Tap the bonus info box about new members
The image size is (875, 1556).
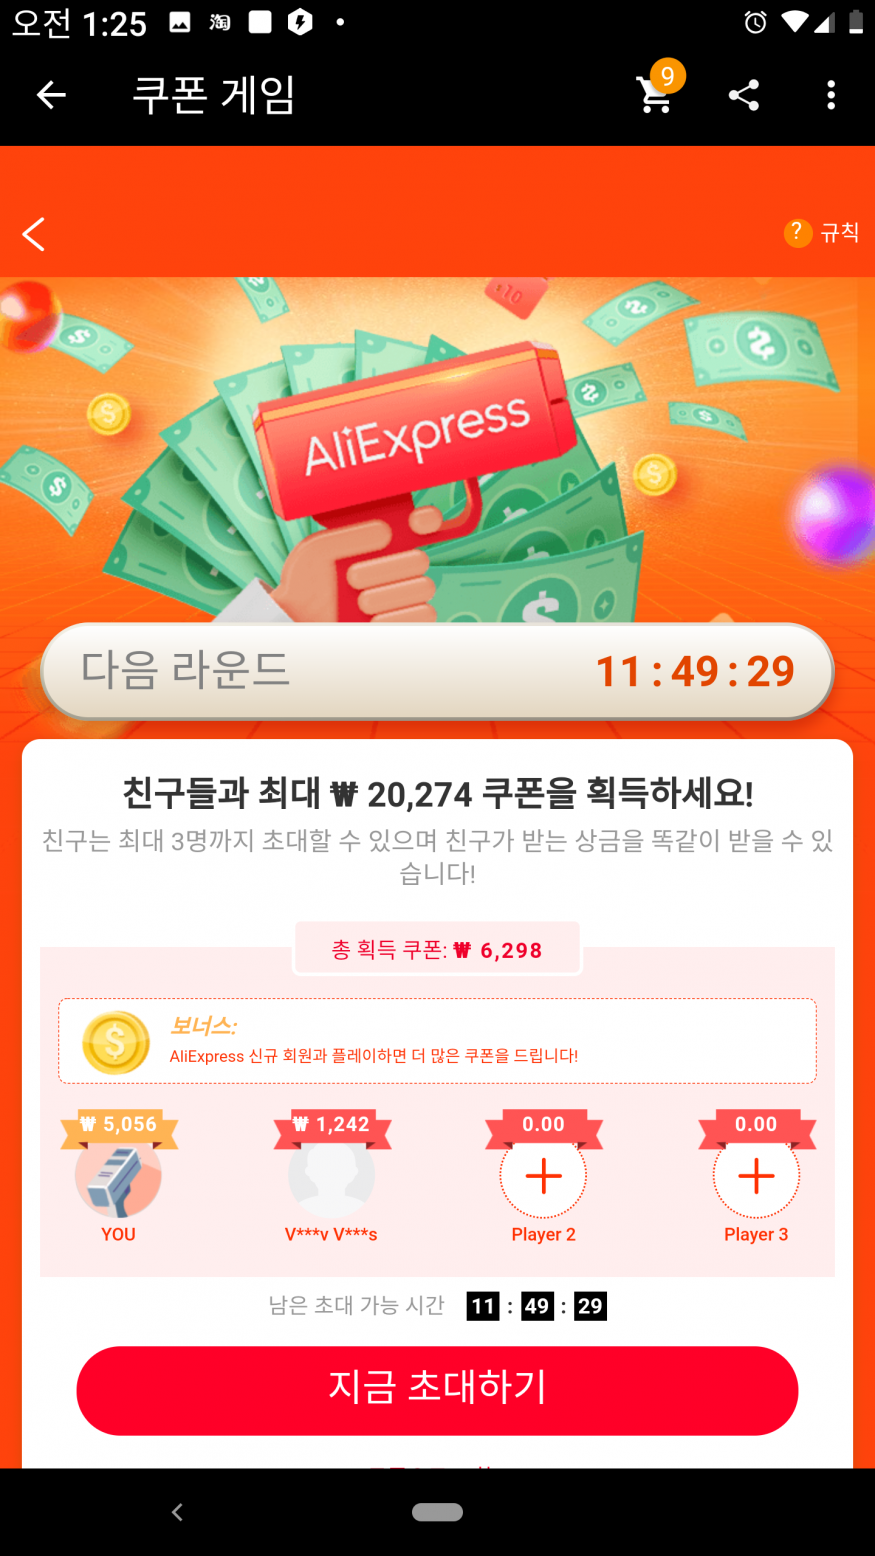(437, 1041)
